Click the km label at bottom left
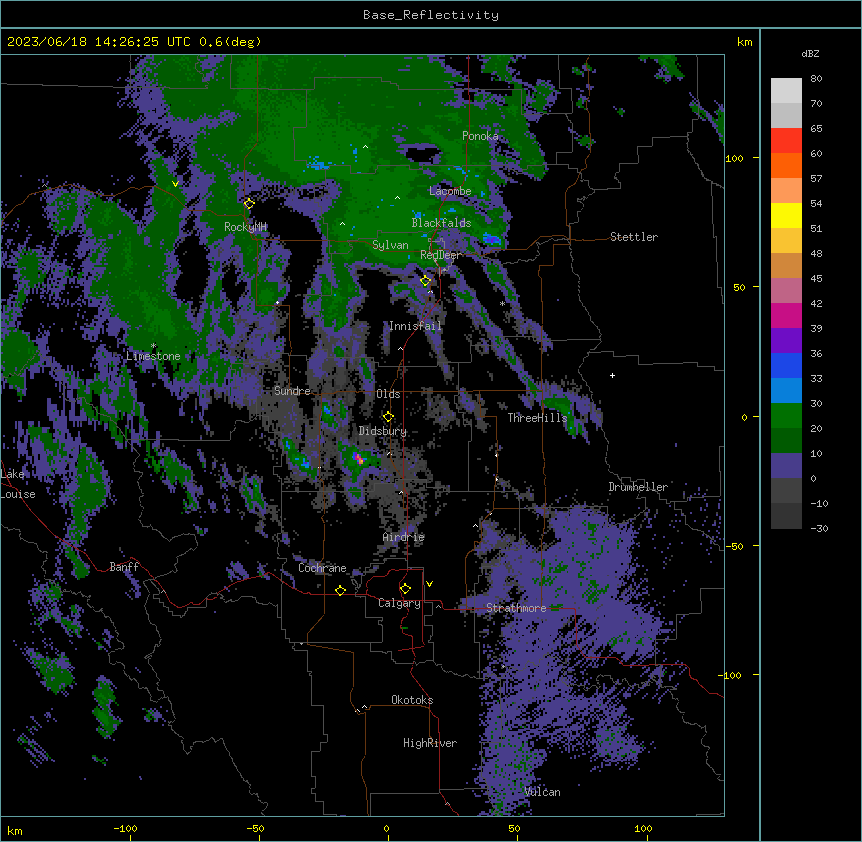 [x=15, y=830]
